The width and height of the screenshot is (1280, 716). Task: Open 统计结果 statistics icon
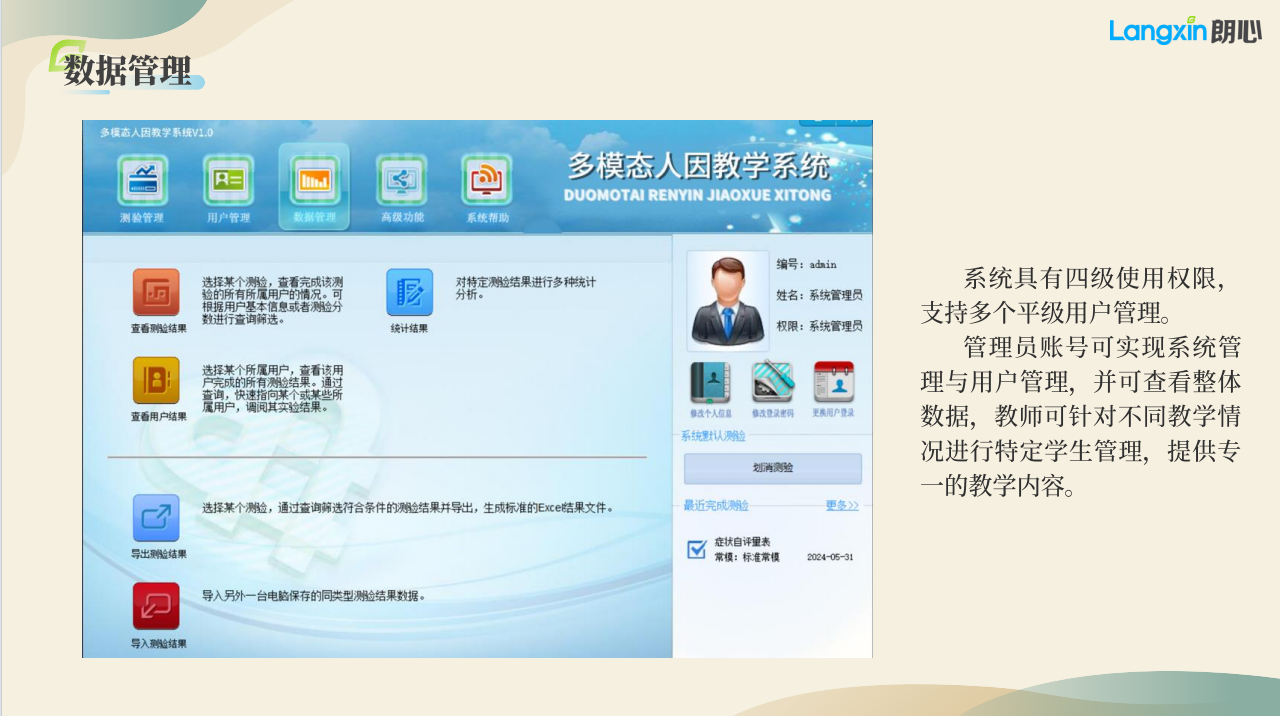[x=409, y=293]
